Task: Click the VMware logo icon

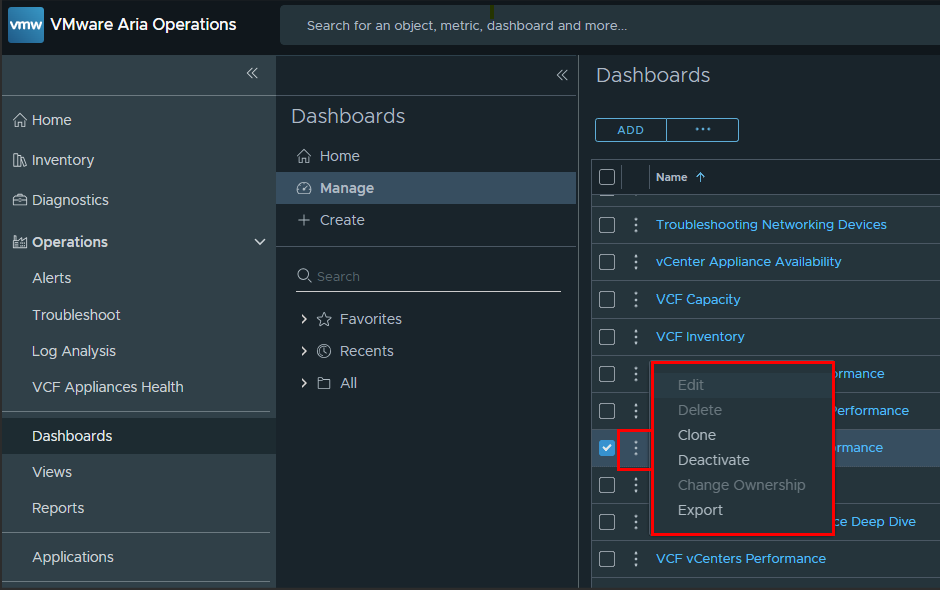Action: [x=26, y=25]
